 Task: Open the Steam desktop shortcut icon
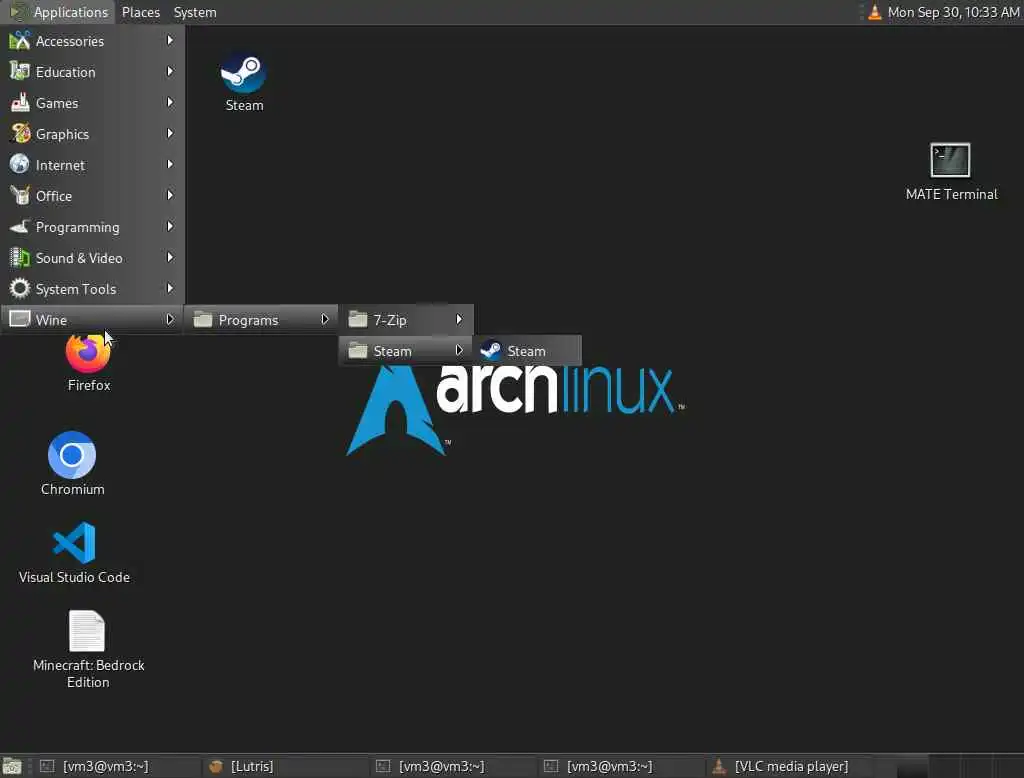point(243,73)
